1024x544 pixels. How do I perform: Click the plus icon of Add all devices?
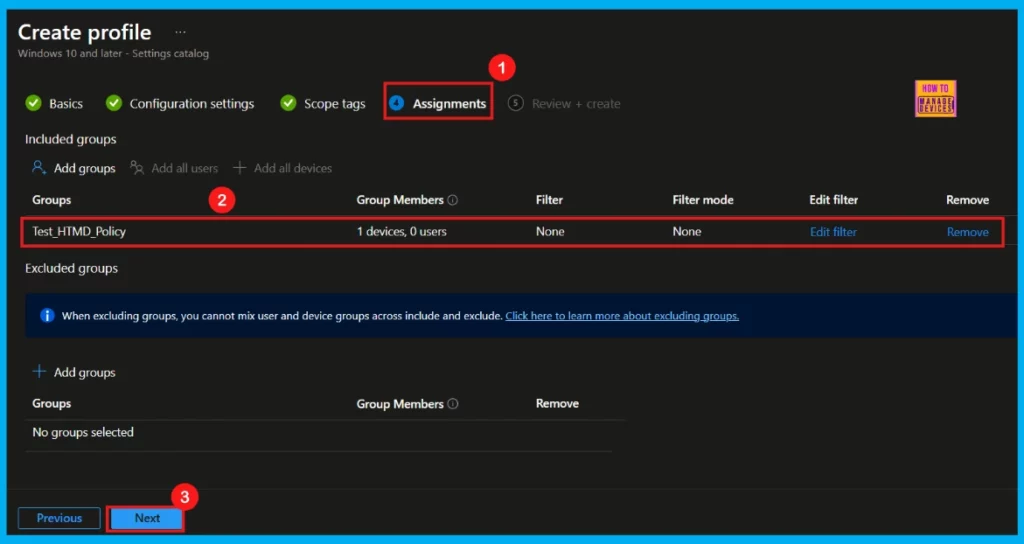(240, 168)
